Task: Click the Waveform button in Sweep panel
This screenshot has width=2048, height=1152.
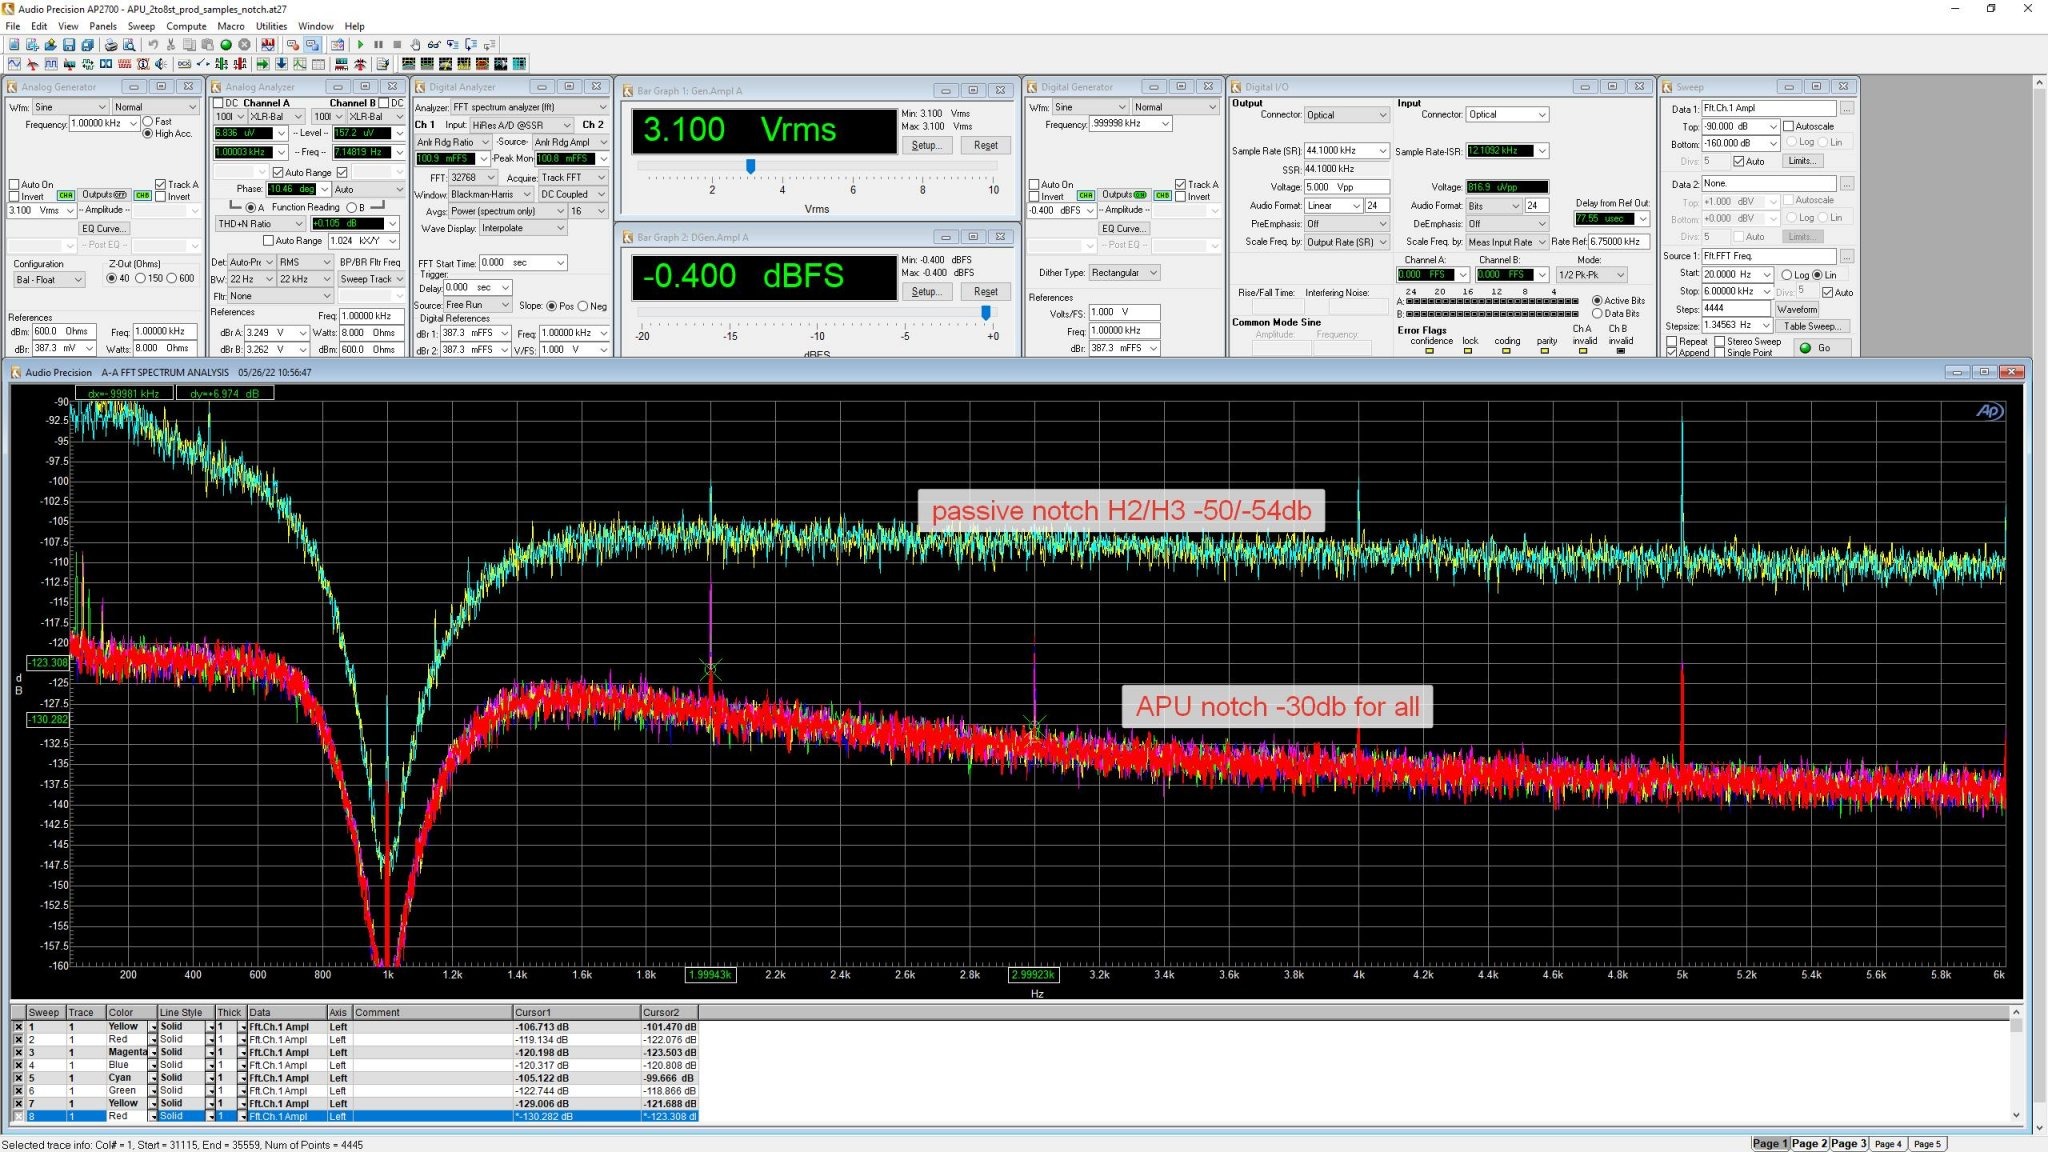Action: pyautogui.click(x=1797, y=309)
